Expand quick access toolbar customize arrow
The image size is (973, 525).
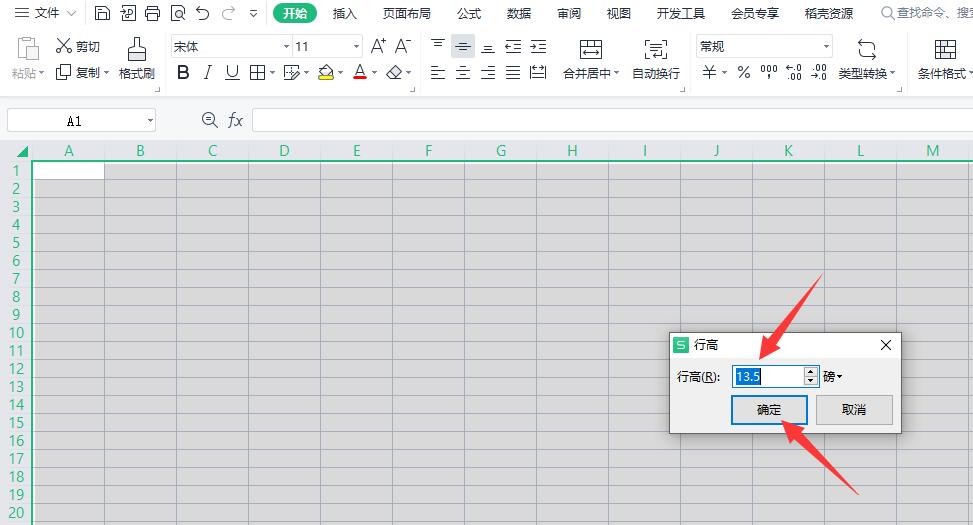[253, 13]
